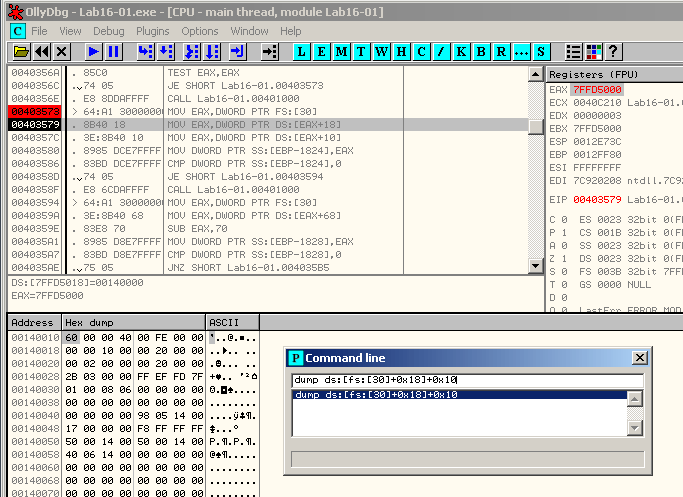This screenshot has width=683, height=497.
Task: Select the dump command history entry
Action: coord(458,395)
